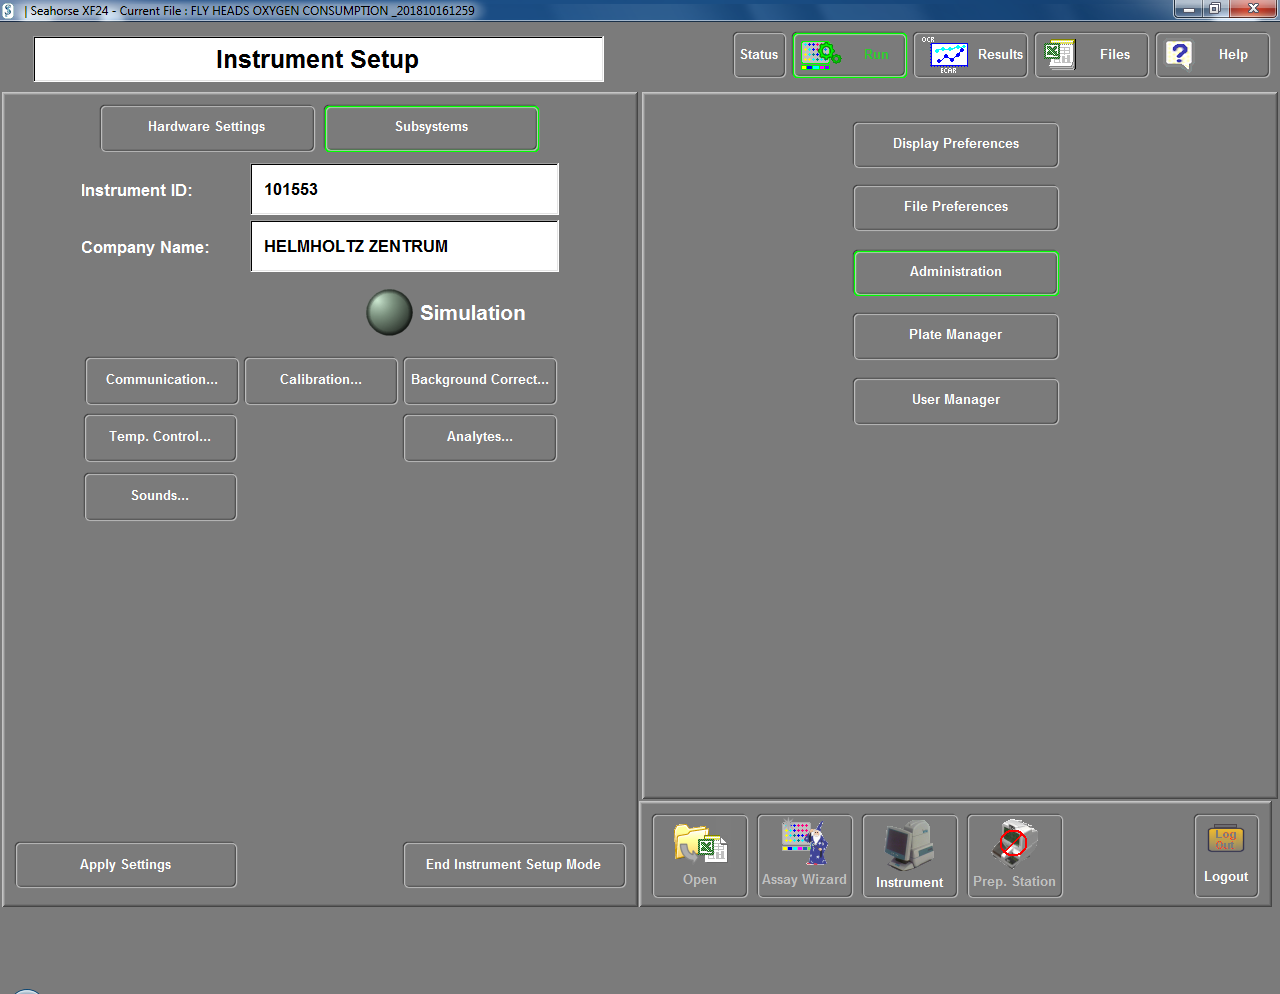The image size is (1280, 994).
Task: Click the Company Name text field
Action: coord(404,247)
